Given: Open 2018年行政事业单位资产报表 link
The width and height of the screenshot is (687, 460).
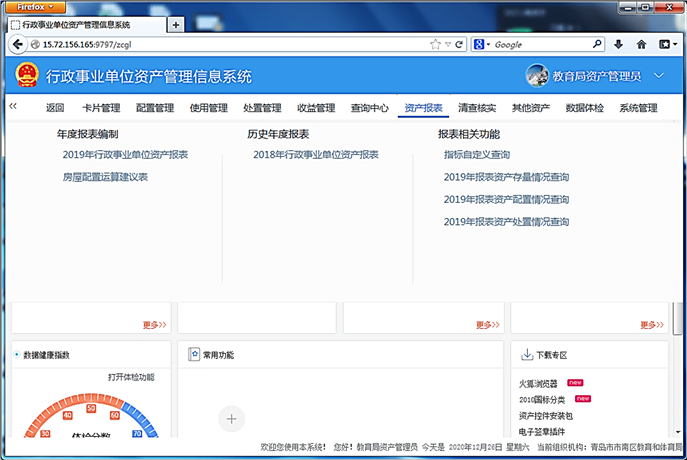Looking at the screenshot, I should [x=316, y=155].
